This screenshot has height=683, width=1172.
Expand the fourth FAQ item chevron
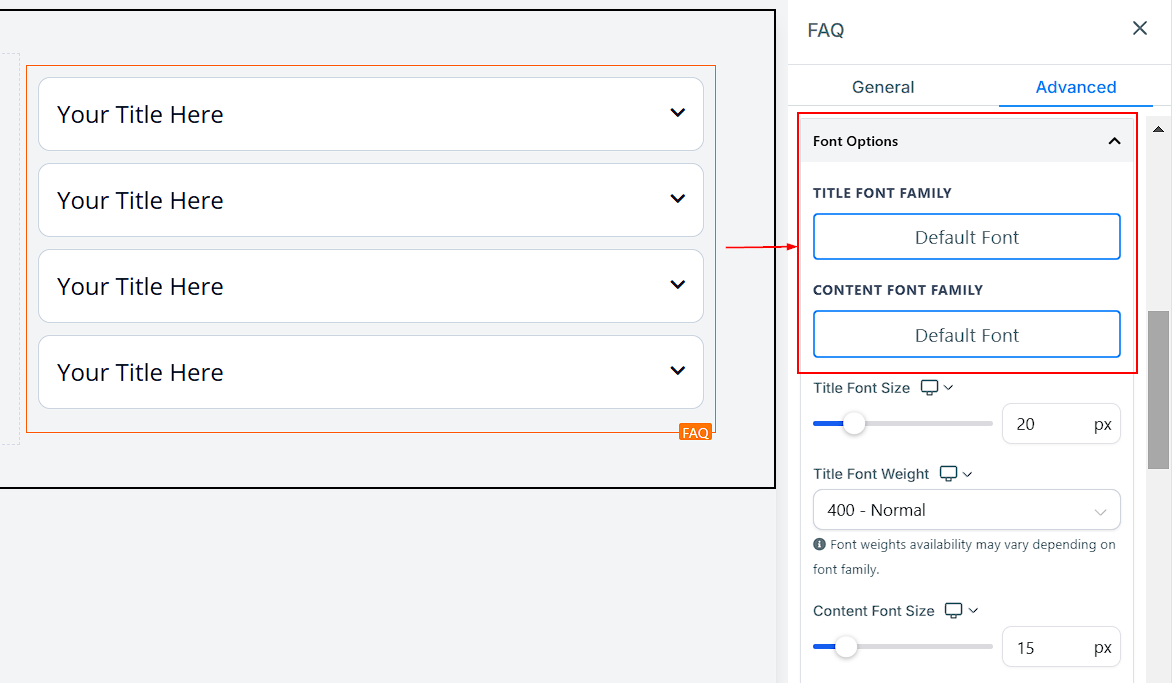(x=677, y=371)
